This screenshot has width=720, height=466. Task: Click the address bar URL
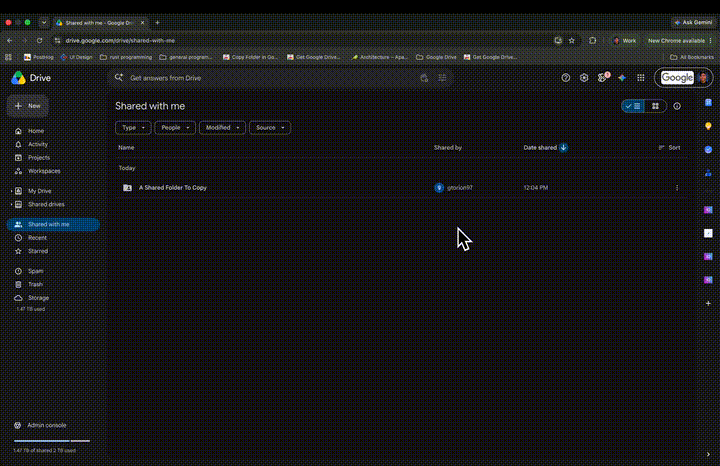click(120, 40)
